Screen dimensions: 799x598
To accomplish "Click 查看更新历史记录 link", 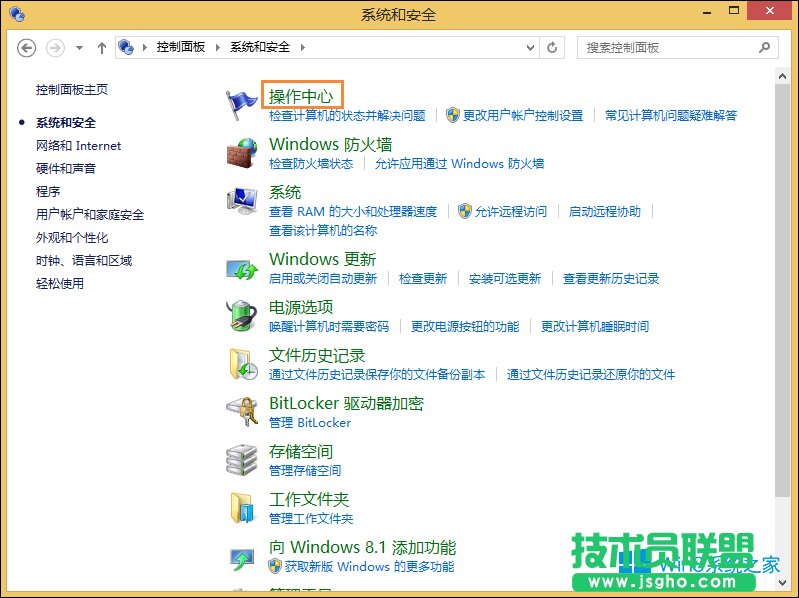I will point(611,279).
